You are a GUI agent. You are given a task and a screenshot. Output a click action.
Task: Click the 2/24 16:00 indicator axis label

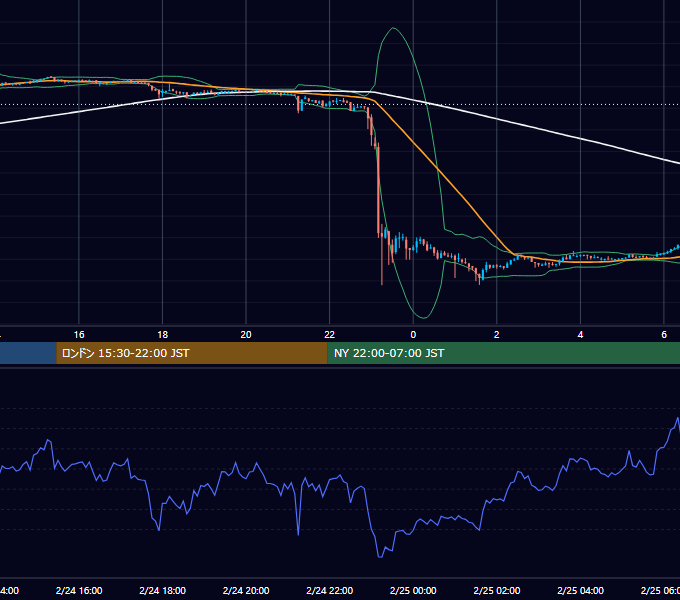point(79,590)
